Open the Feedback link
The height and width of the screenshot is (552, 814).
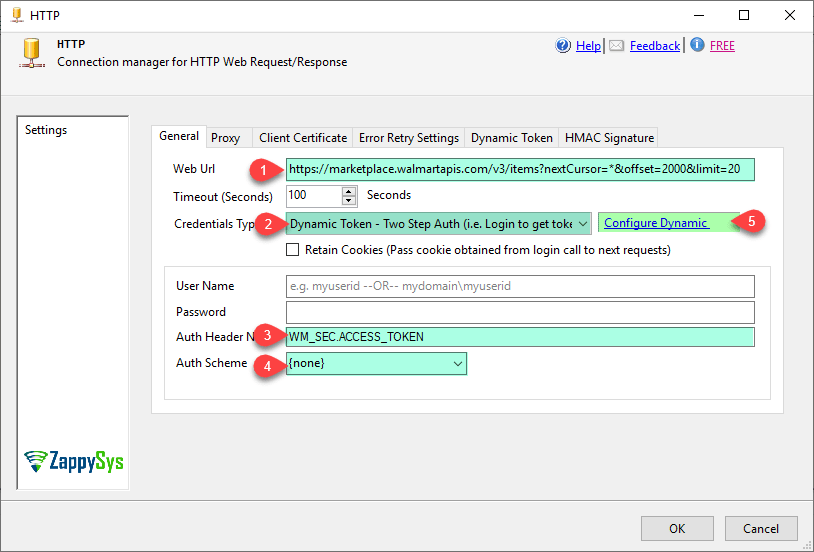tap(655, 46)
